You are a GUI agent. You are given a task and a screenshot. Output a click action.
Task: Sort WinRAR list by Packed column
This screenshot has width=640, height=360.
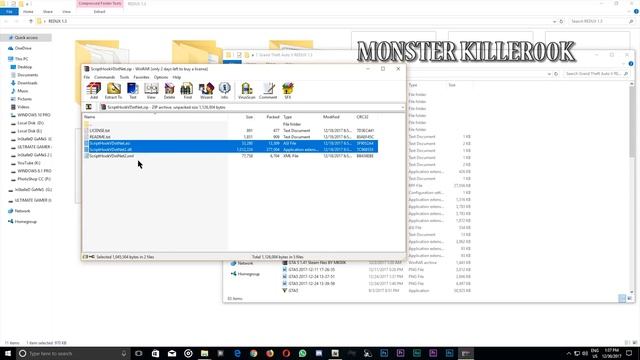(x=273, y=117)
